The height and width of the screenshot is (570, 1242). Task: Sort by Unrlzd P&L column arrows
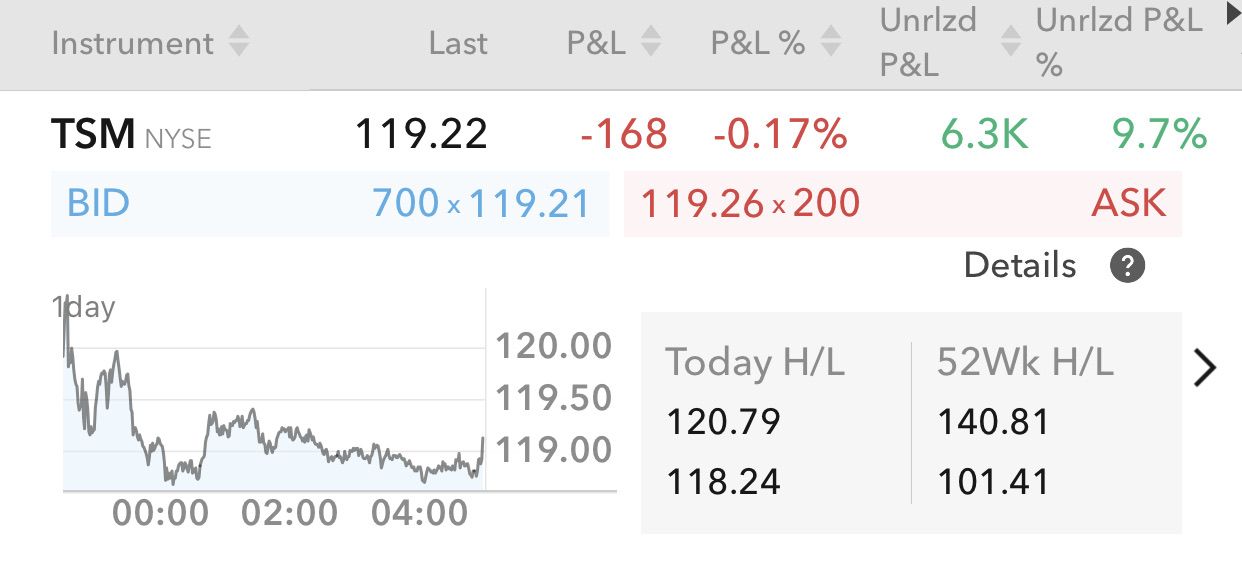[1011, 43]
